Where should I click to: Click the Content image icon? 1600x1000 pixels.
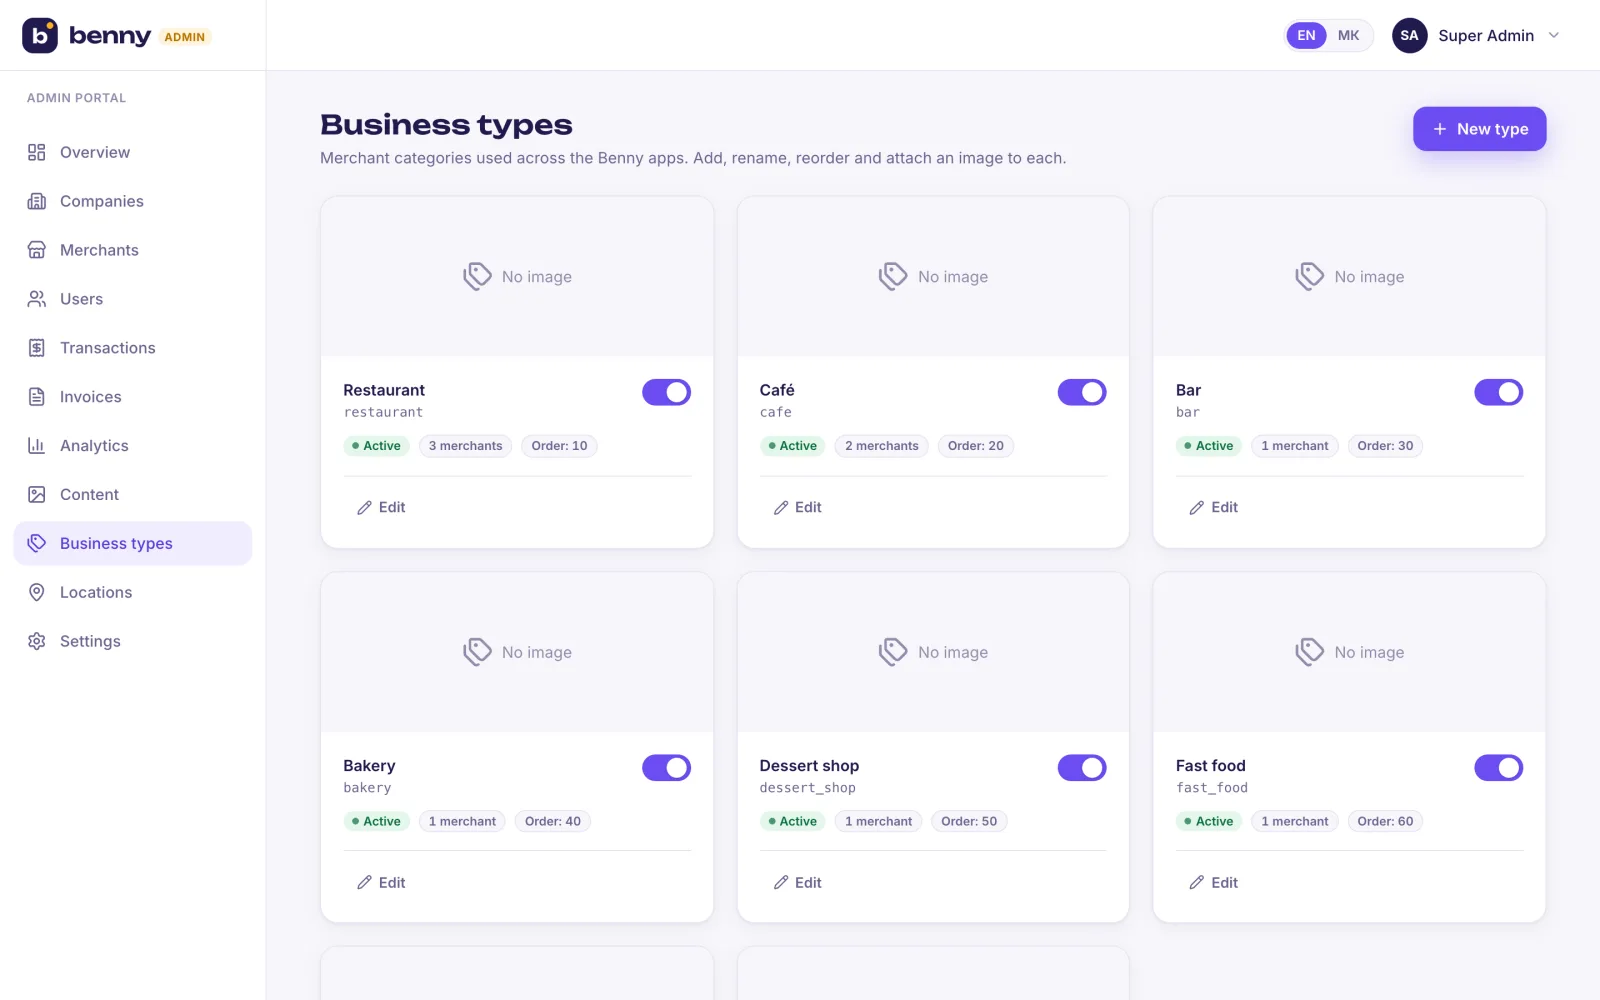tap(37, 495)
